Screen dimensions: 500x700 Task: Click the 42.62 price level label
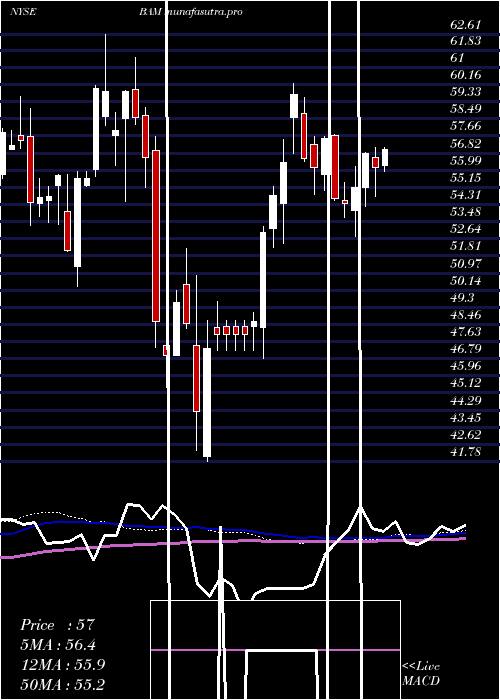click(x=466, y=434)
